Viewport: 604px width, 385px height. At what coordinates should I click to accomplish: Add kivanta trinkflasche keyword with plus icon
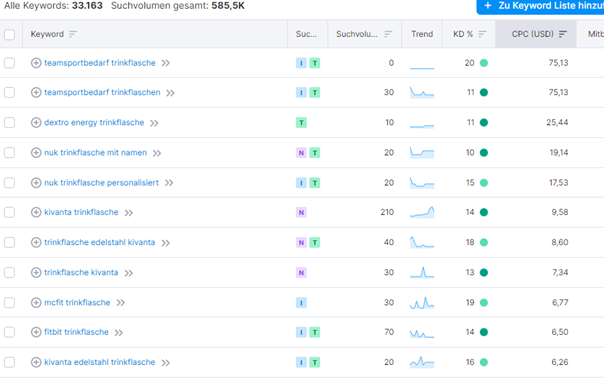pos(36,212)
